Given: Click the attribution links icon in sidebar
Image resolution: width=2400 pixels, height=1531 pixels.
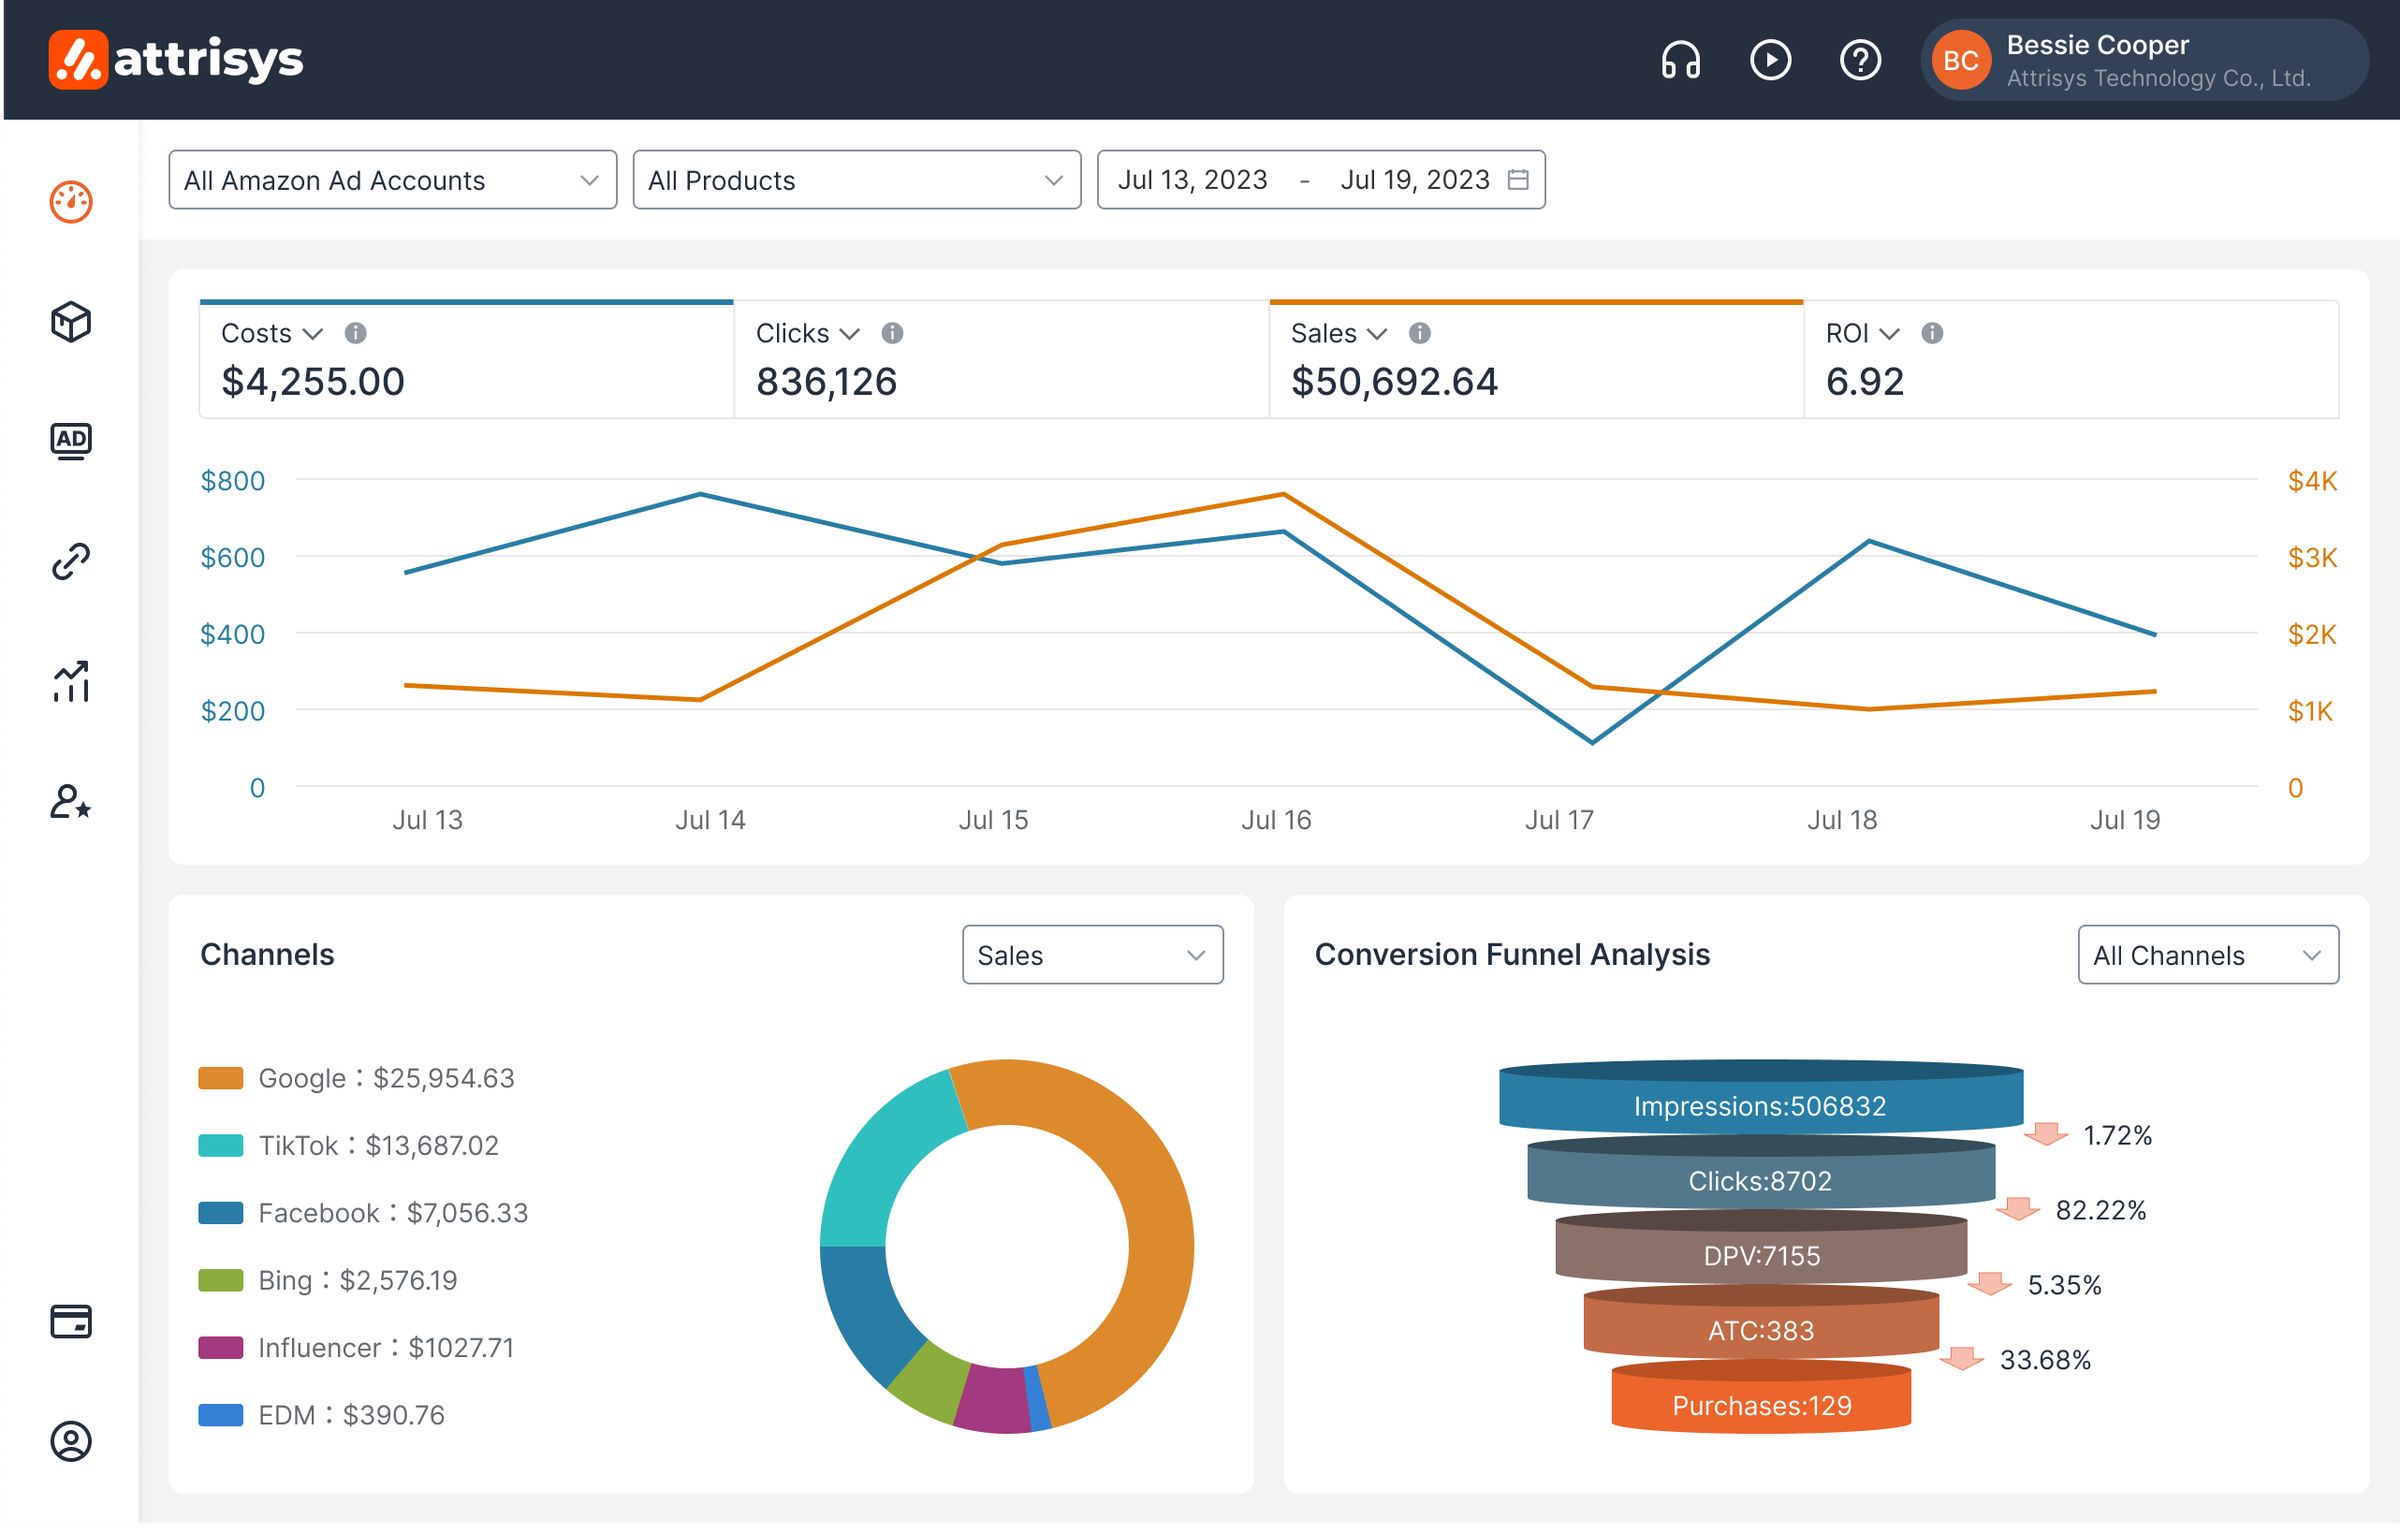Looking at the screenshot, I should tap(71, 561).
